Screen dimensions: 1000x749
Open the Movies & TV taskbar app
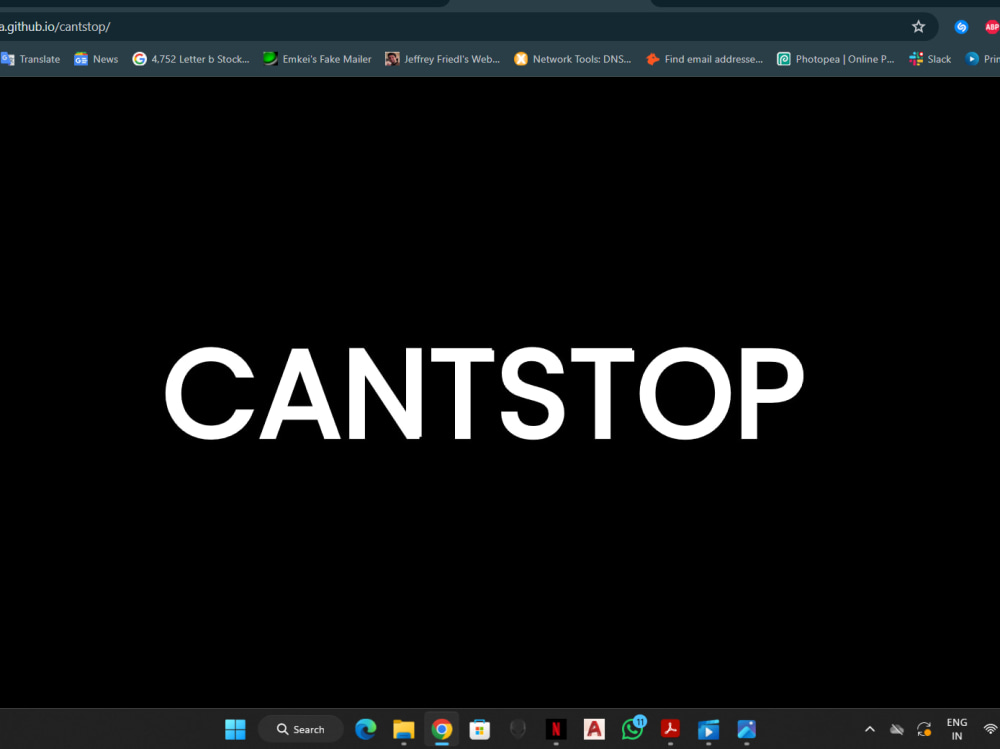click(x=709, y=729)
